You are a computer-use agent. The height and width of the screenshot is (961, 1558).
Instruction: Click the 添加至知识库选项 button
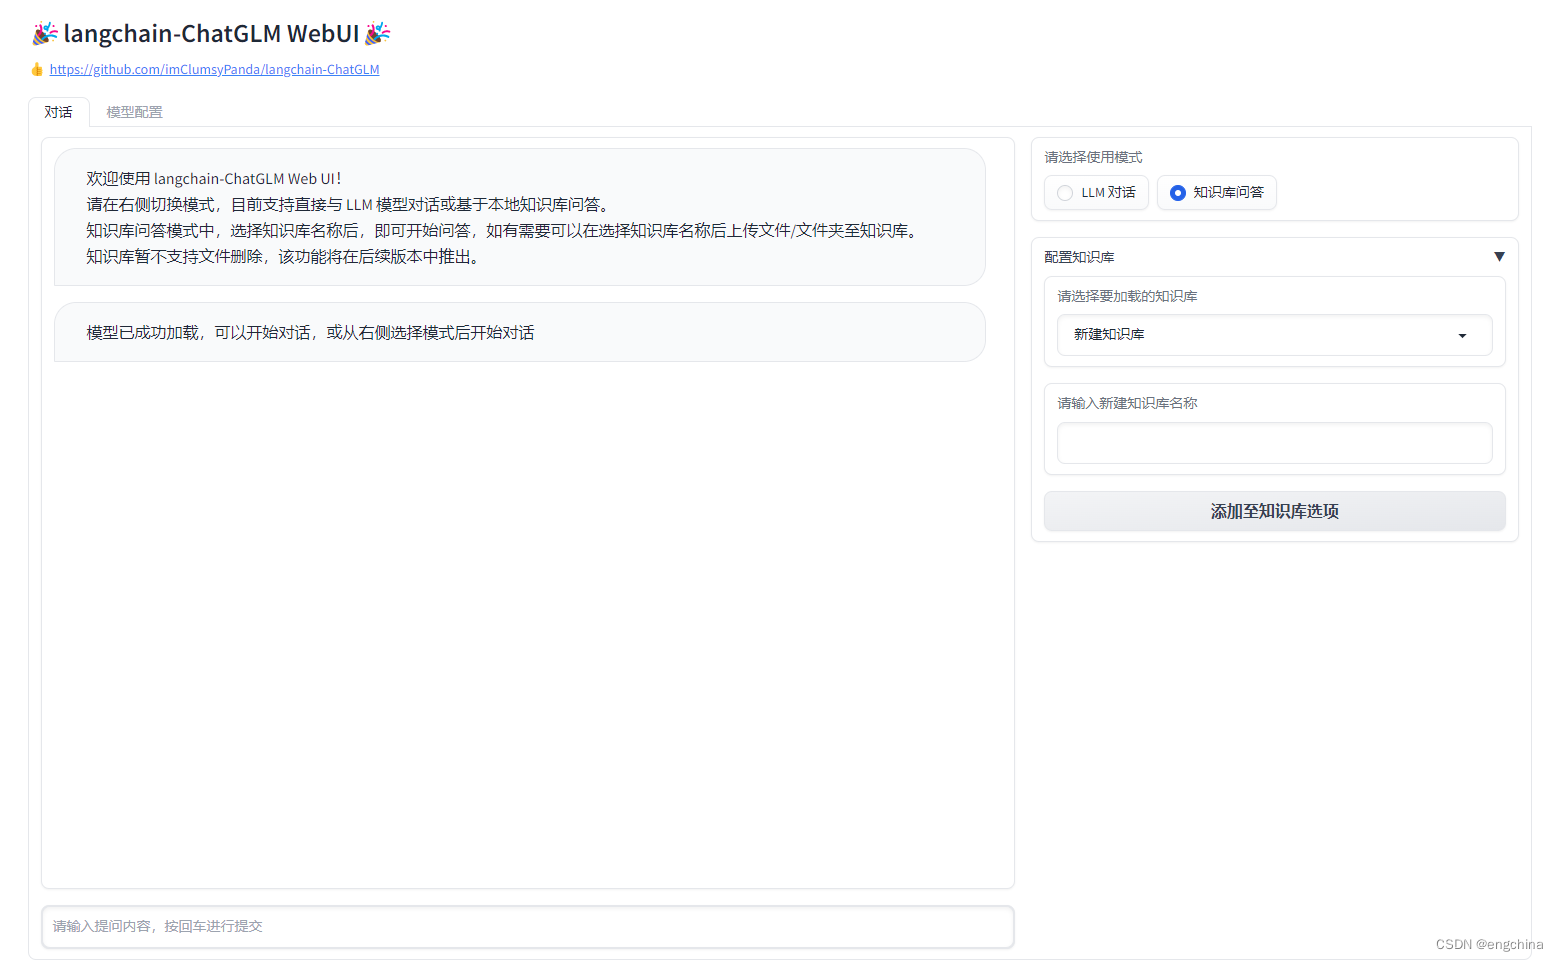1273,511
